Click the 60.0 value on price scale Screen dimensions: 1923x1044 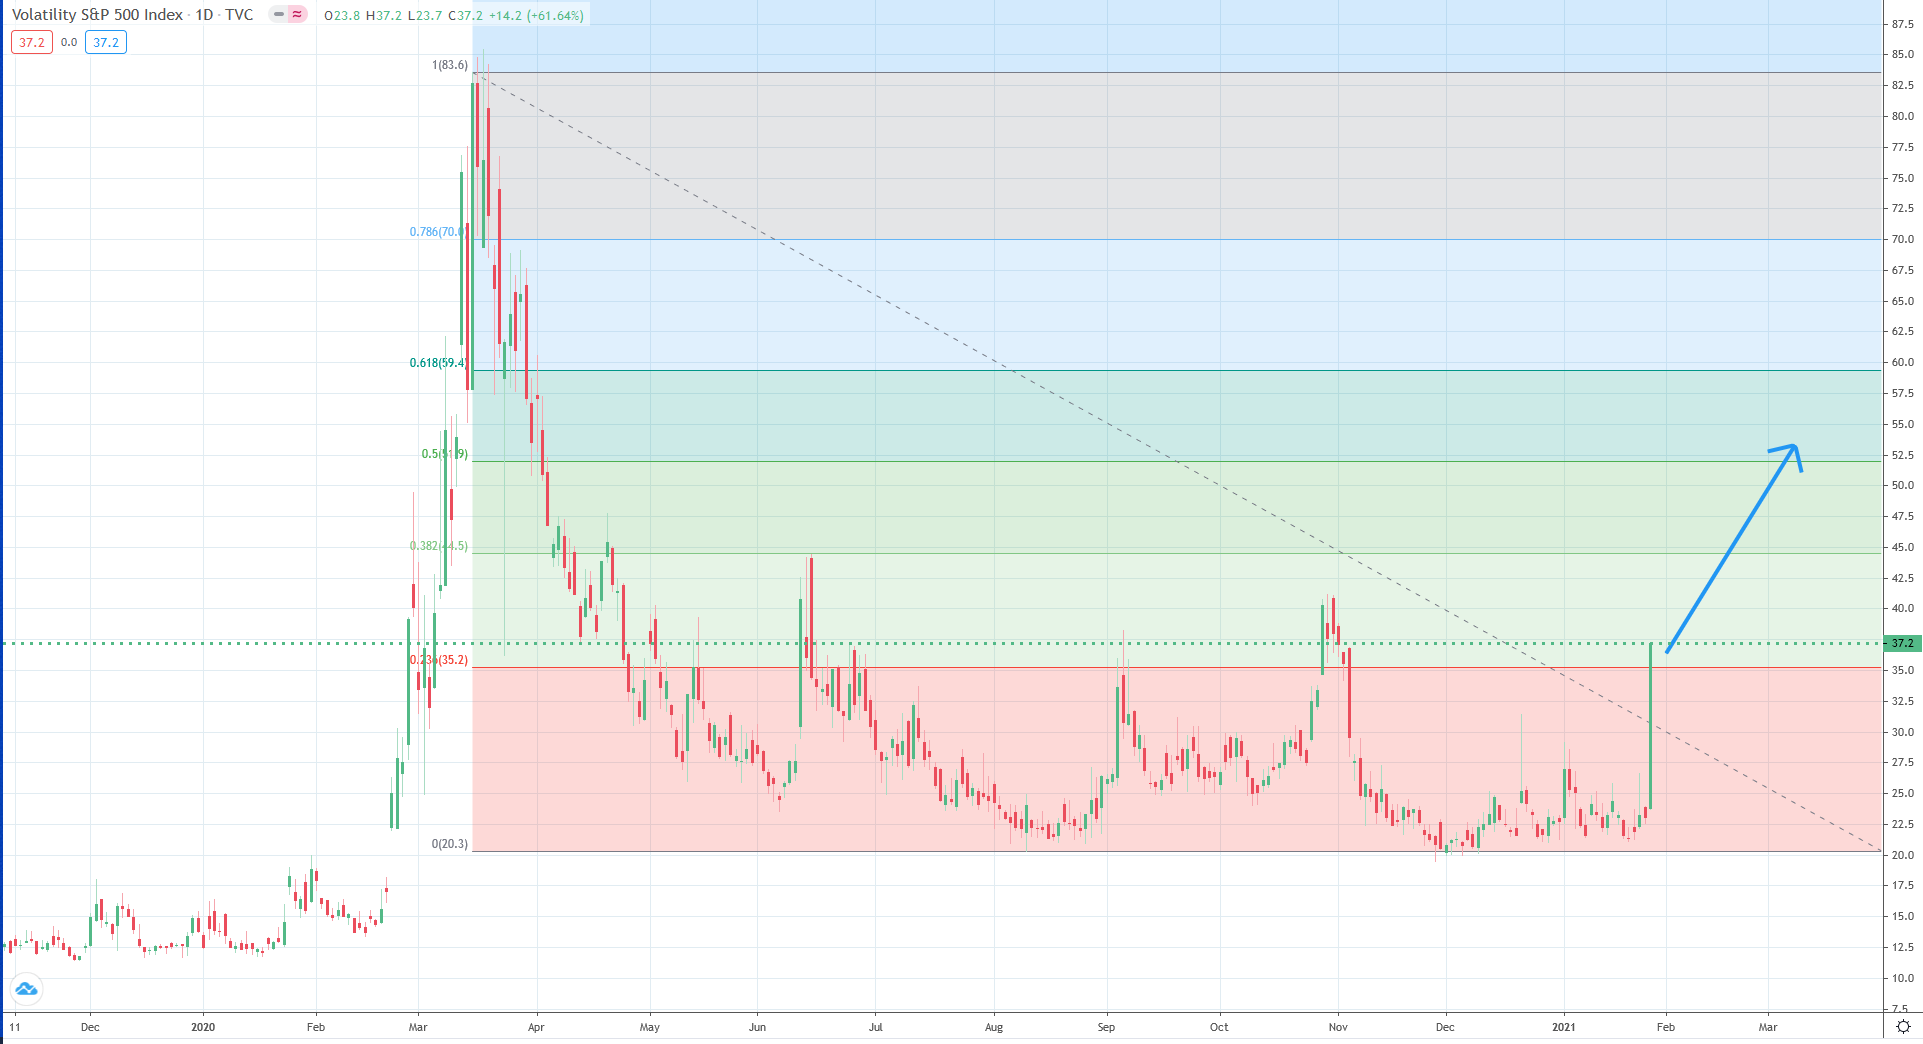click(x=1902, y=362)
